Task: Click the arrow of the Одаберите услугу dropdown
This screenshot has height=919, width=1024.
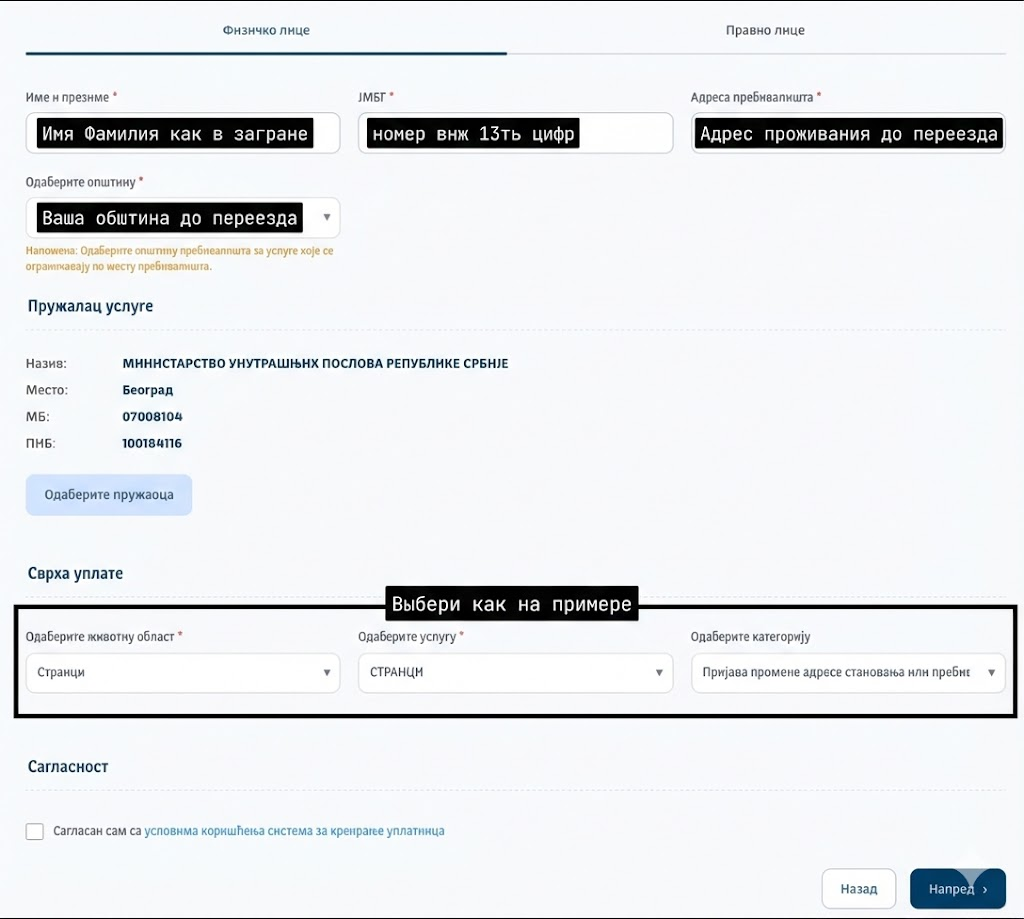Action: [x=659, y=673]
